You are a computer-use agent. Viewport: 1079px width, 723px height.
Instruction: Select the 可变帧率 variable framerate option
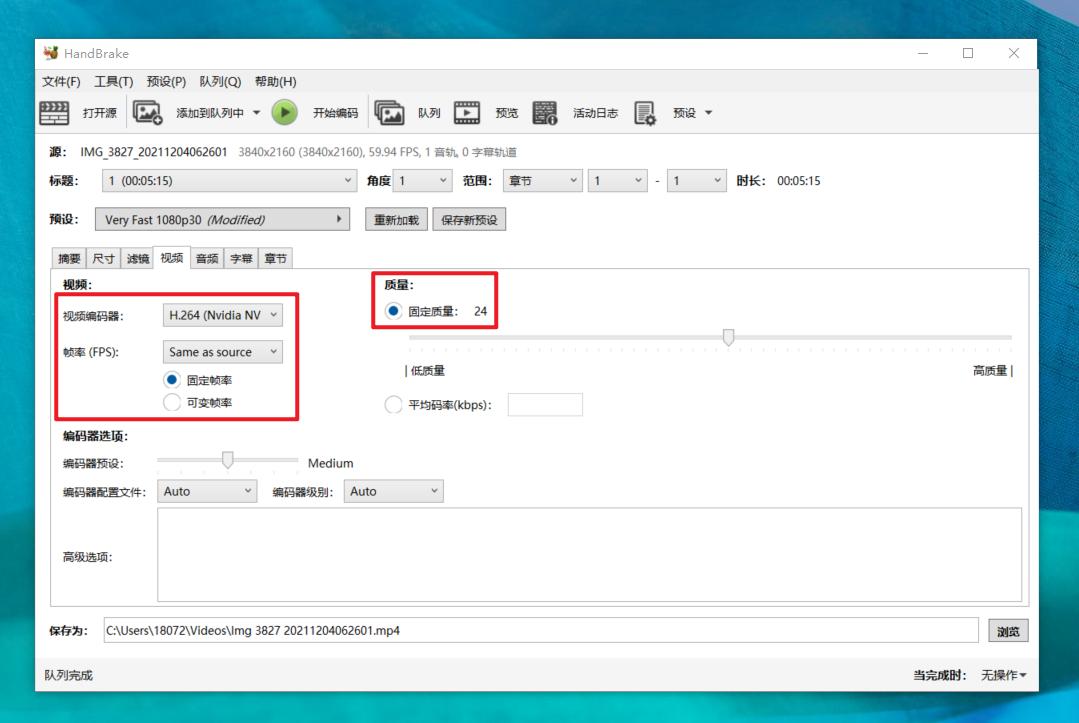click(172, 402)
